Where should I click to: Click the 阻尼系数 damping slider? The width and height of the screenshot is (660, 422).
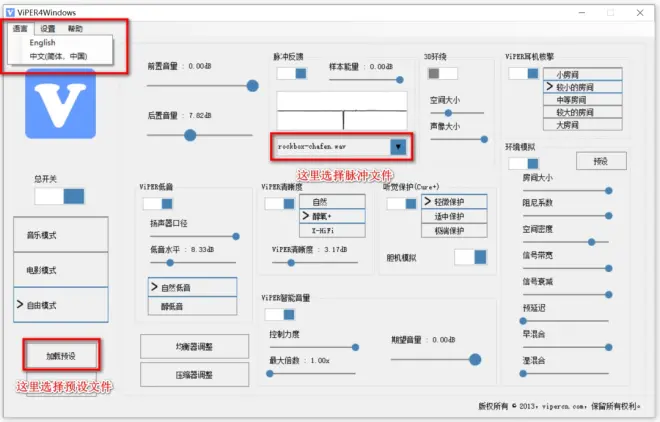pos(566,216)
